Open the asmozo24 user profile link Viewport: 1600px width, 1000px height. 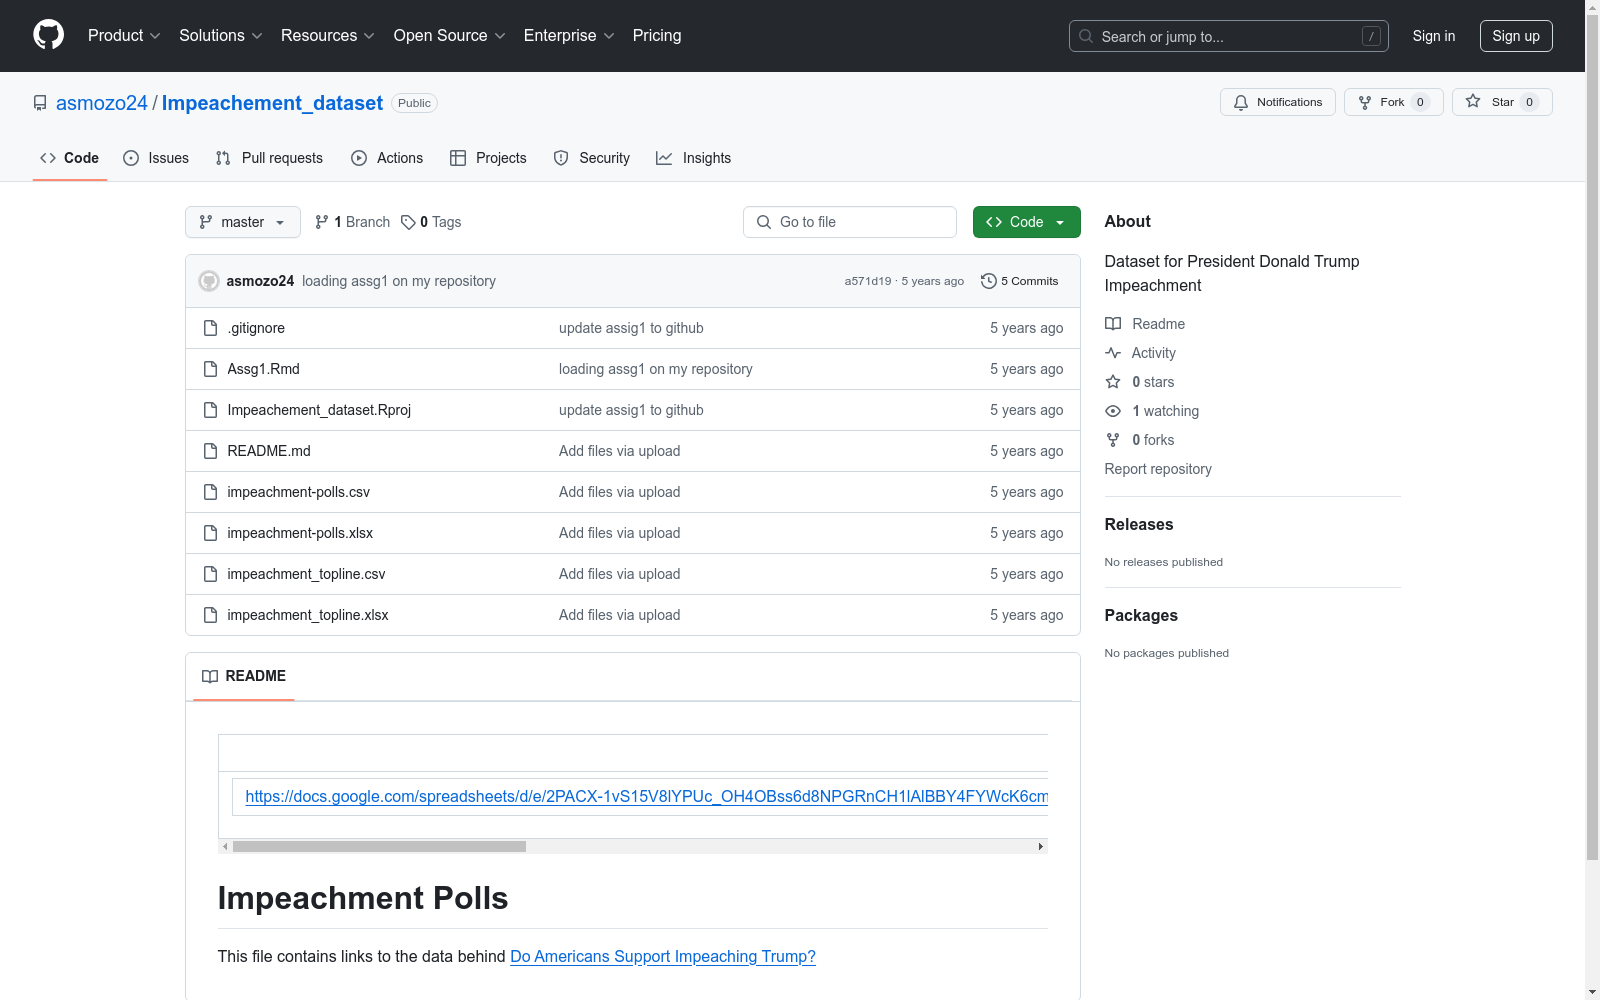(x=102, y=103)
